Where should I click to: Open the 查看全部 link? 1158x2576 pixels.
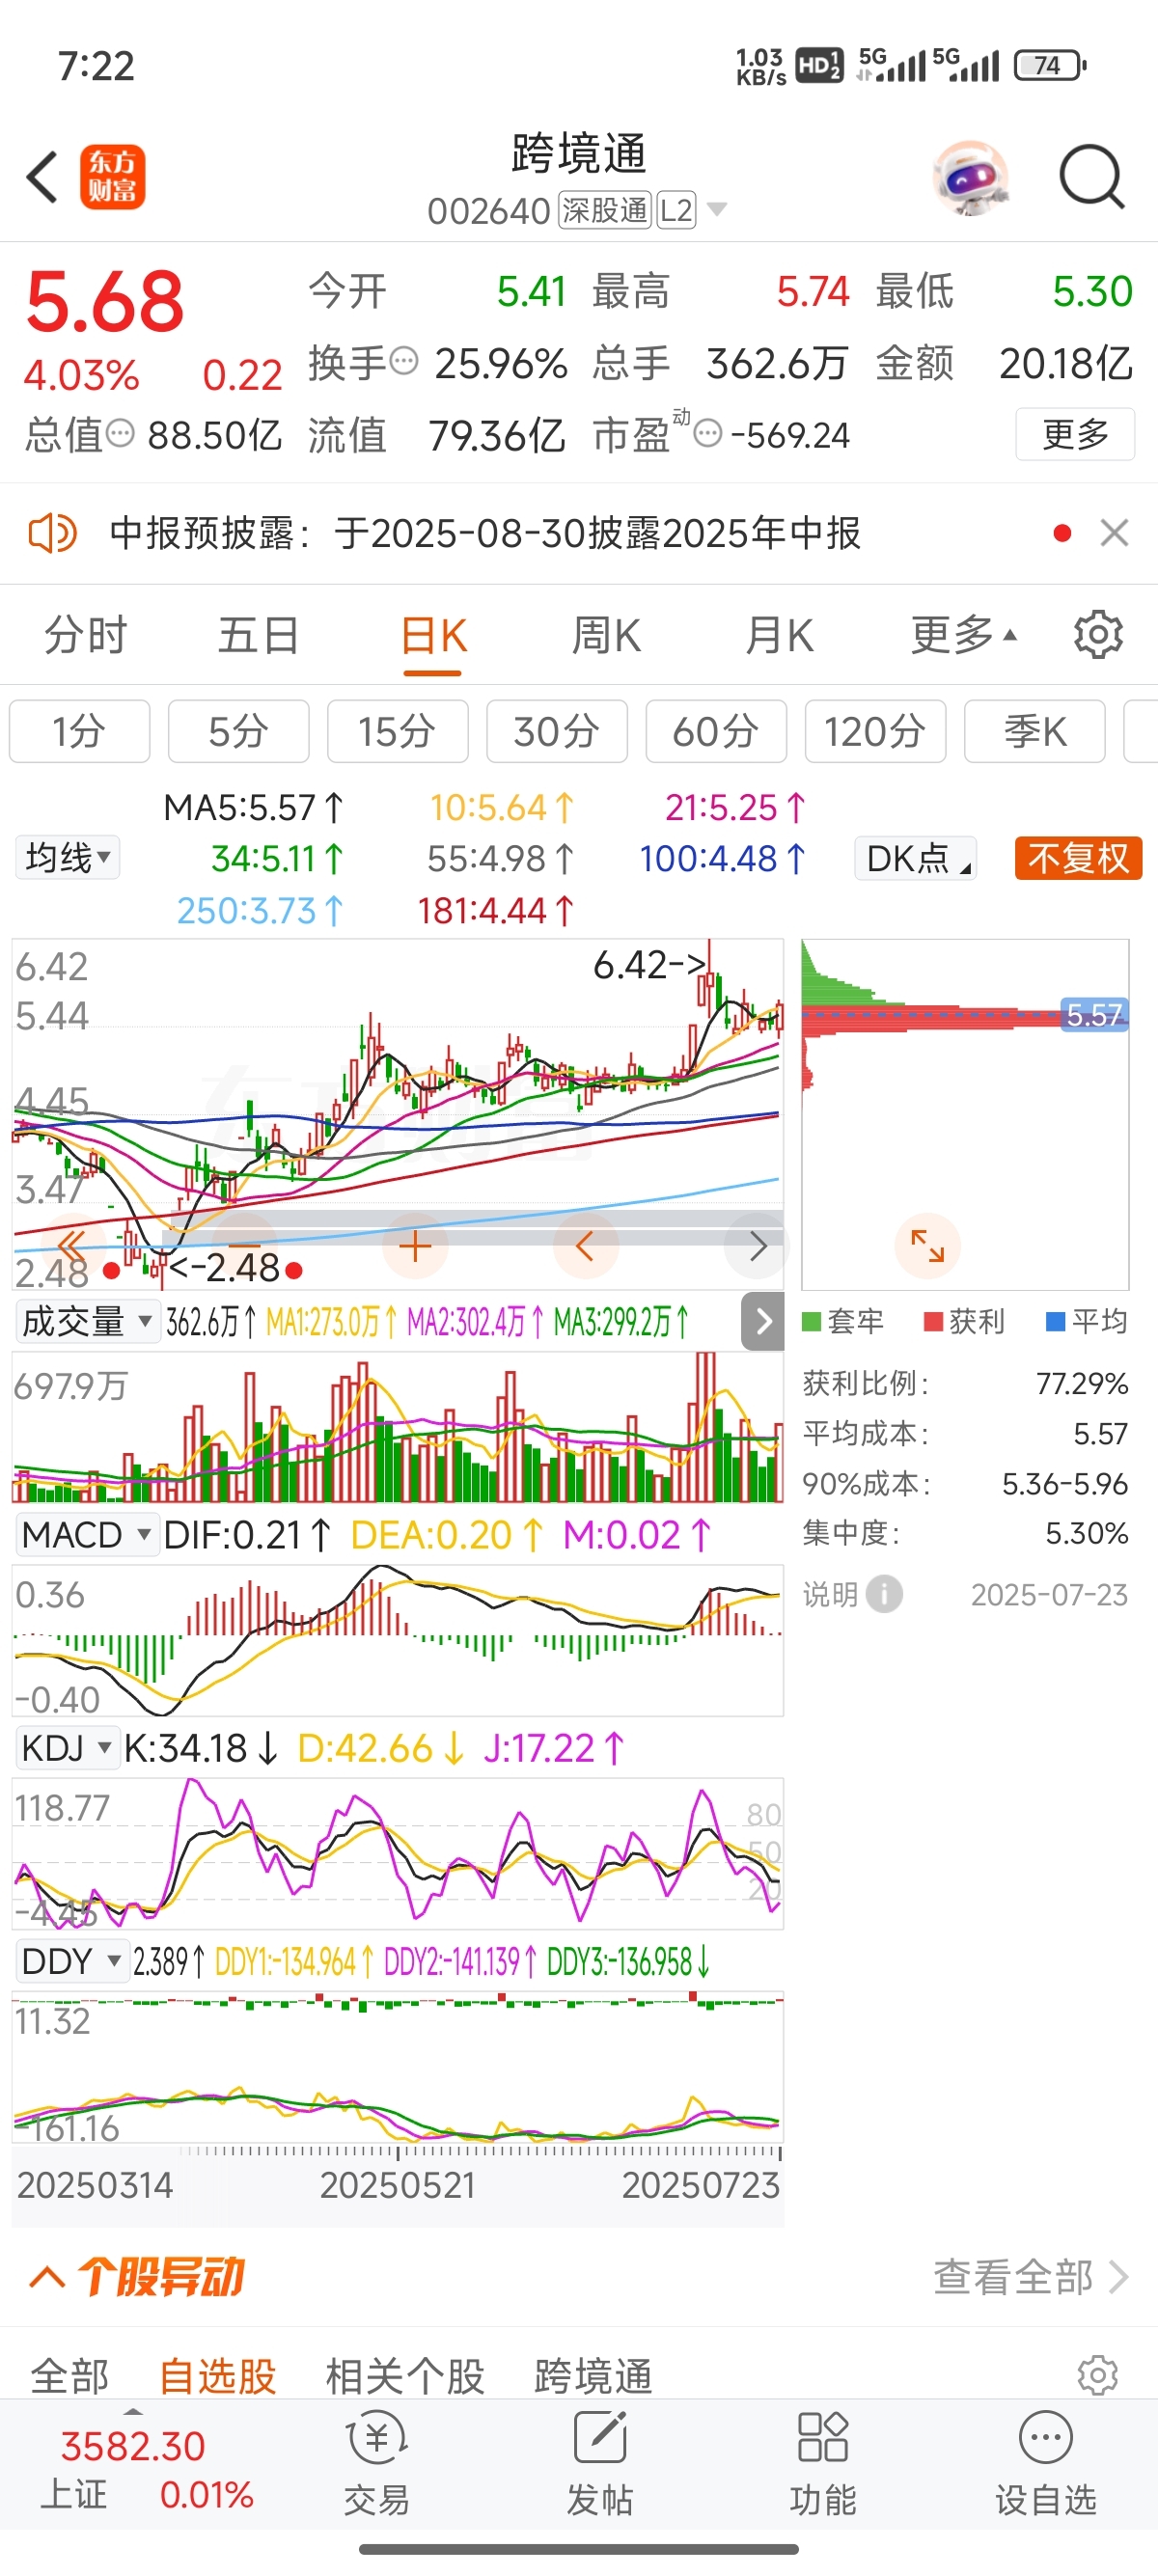1030,2277
